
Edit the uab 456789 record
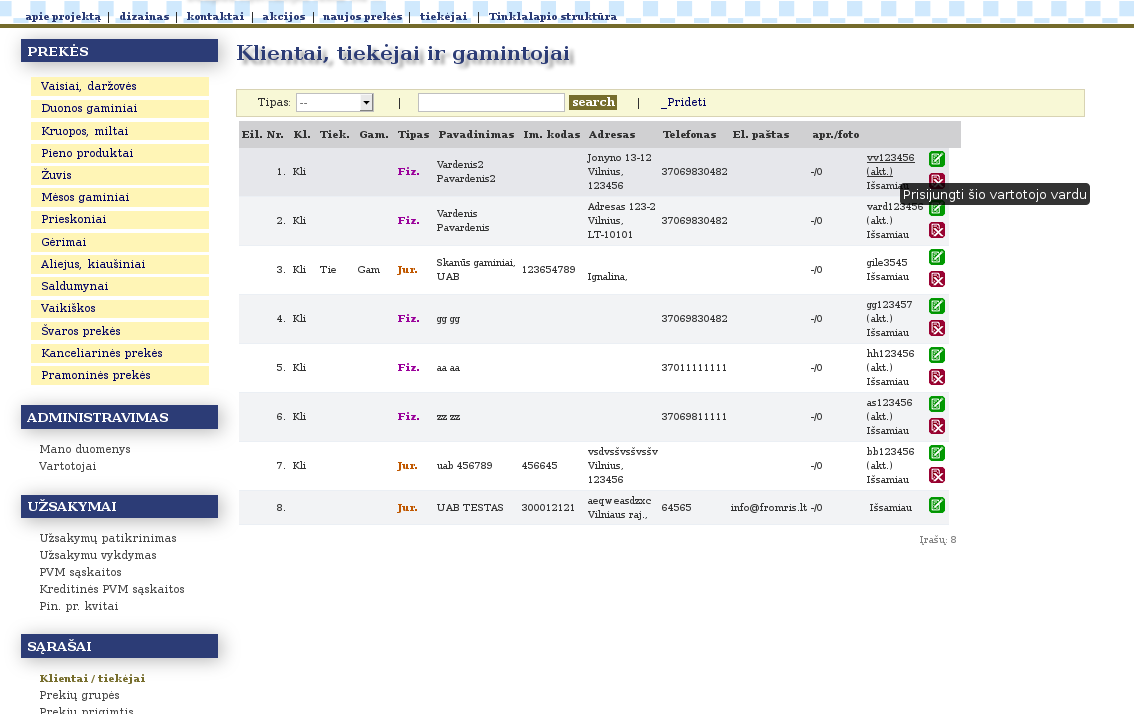[937, 453]
